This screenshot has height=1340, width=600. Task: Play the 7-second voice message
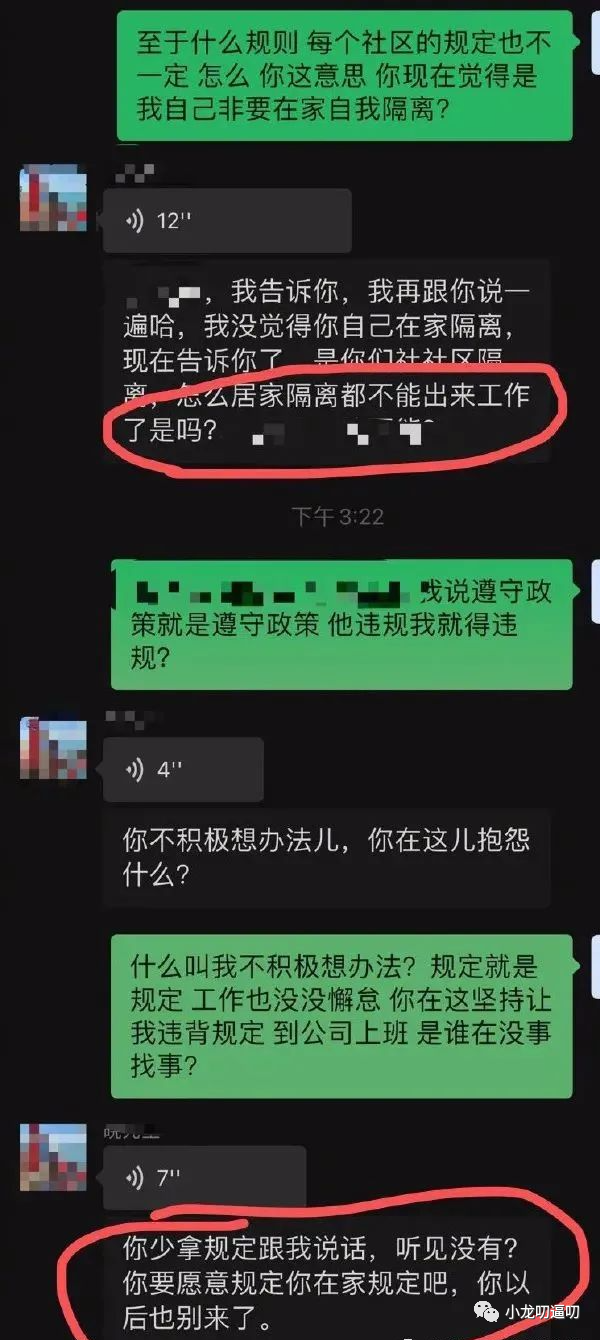pyautogui.click(x=205, y=1178)
